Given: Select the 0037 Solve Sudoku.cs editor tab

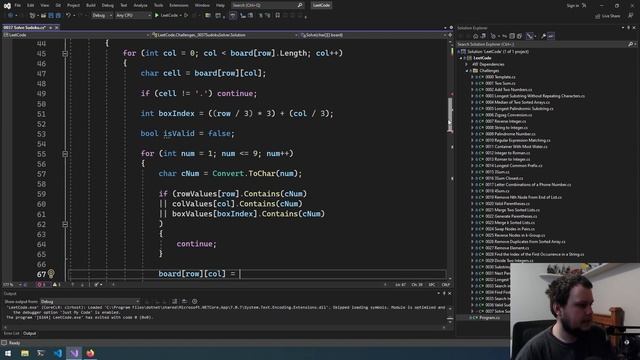Looking at the screenshot, I should pos(24,27).
